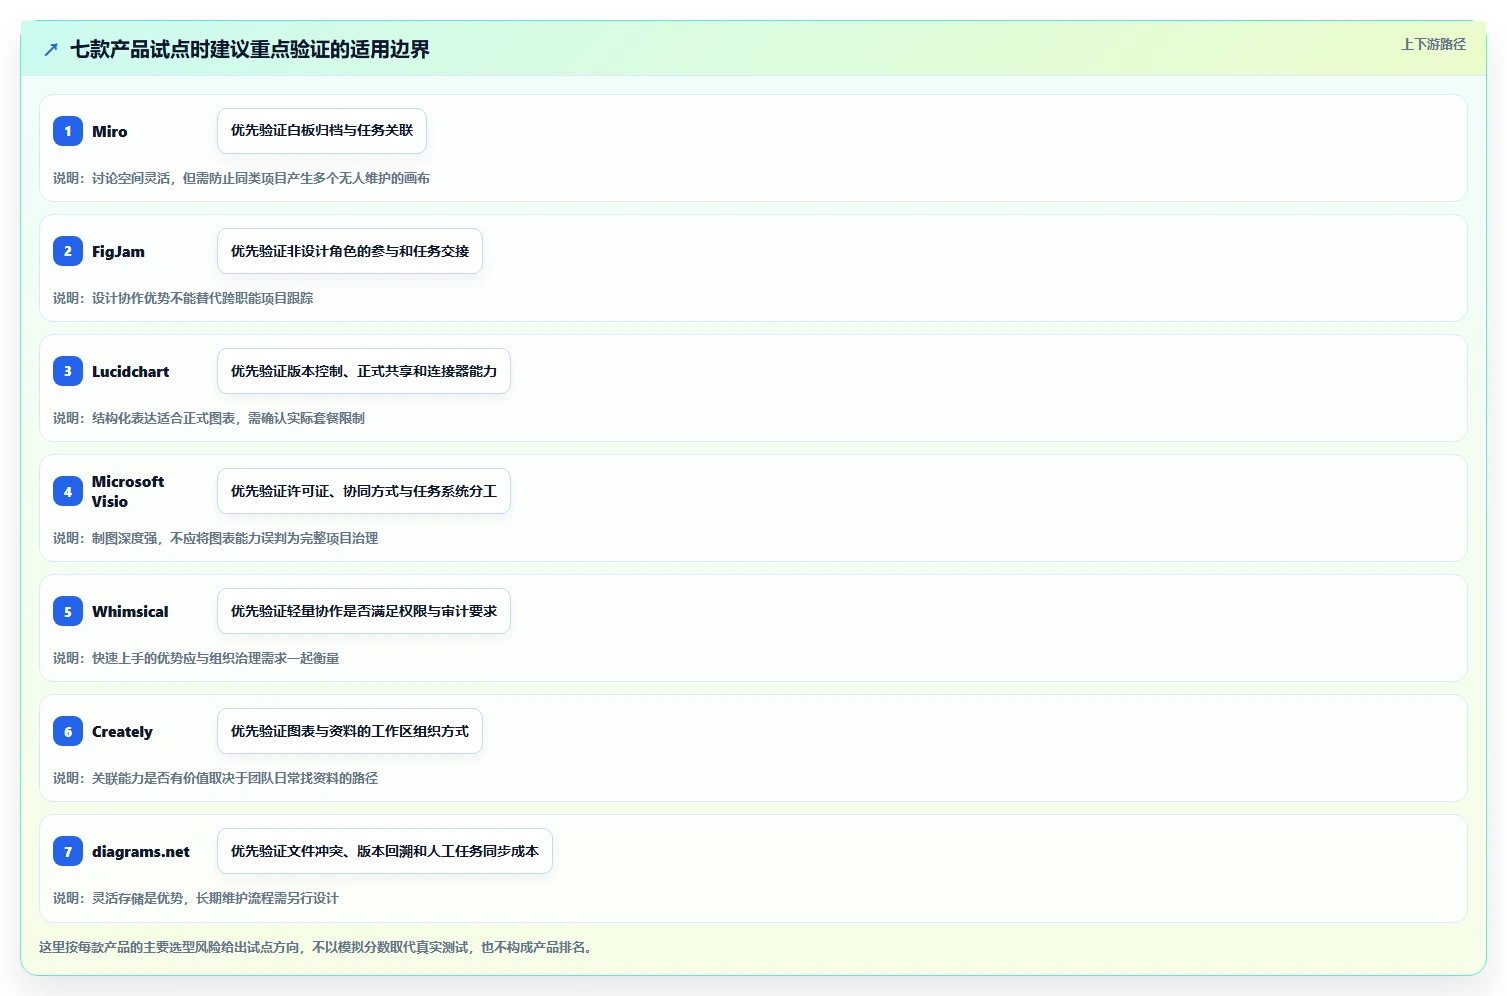The image size is (1507, 996).
Task: Click the note 讨论空间灵活，但需防止同类项目产生多个无人维护的画布
Action: click(x=261, y=178)
